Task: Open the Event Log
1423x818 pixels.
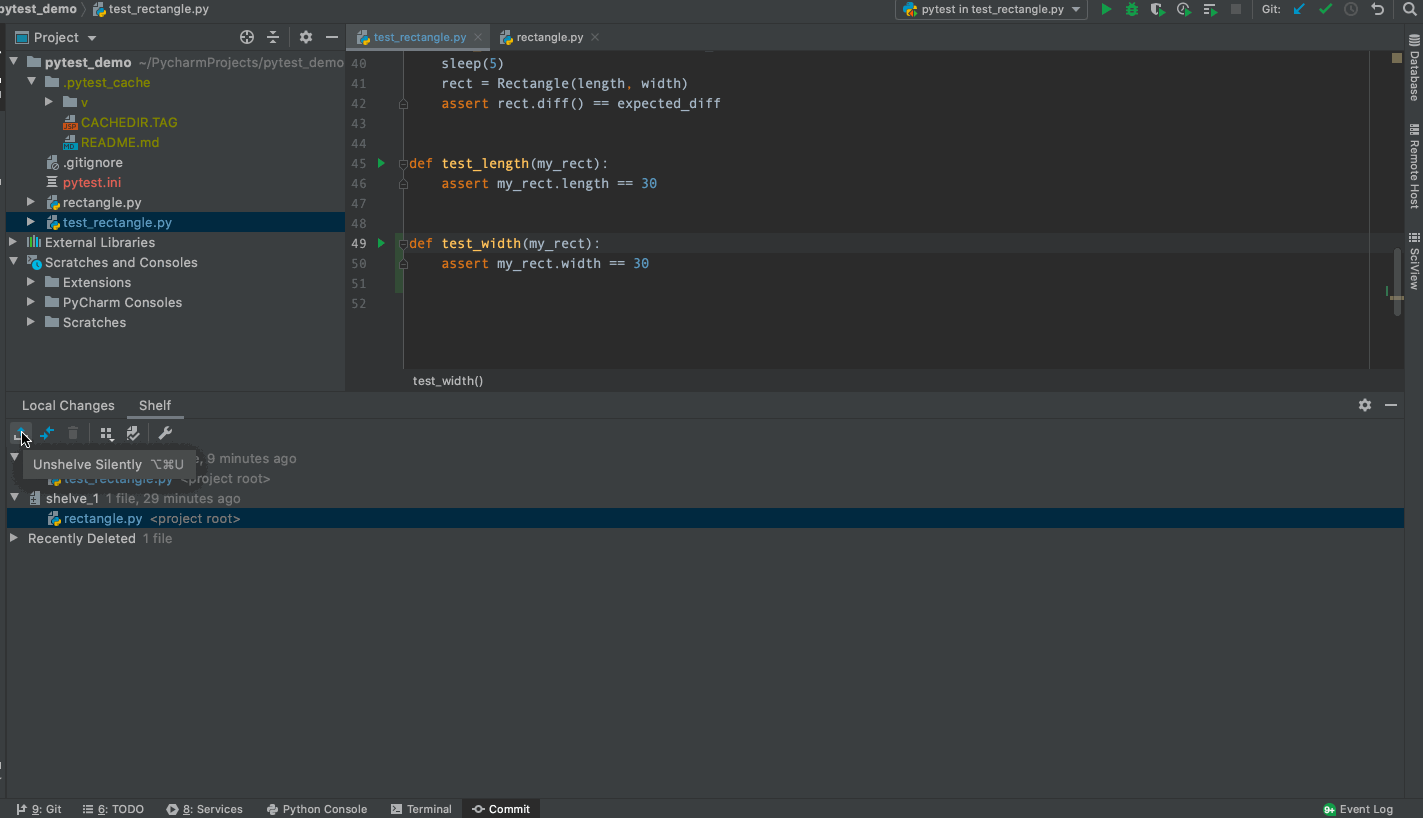Action: 1358,809
